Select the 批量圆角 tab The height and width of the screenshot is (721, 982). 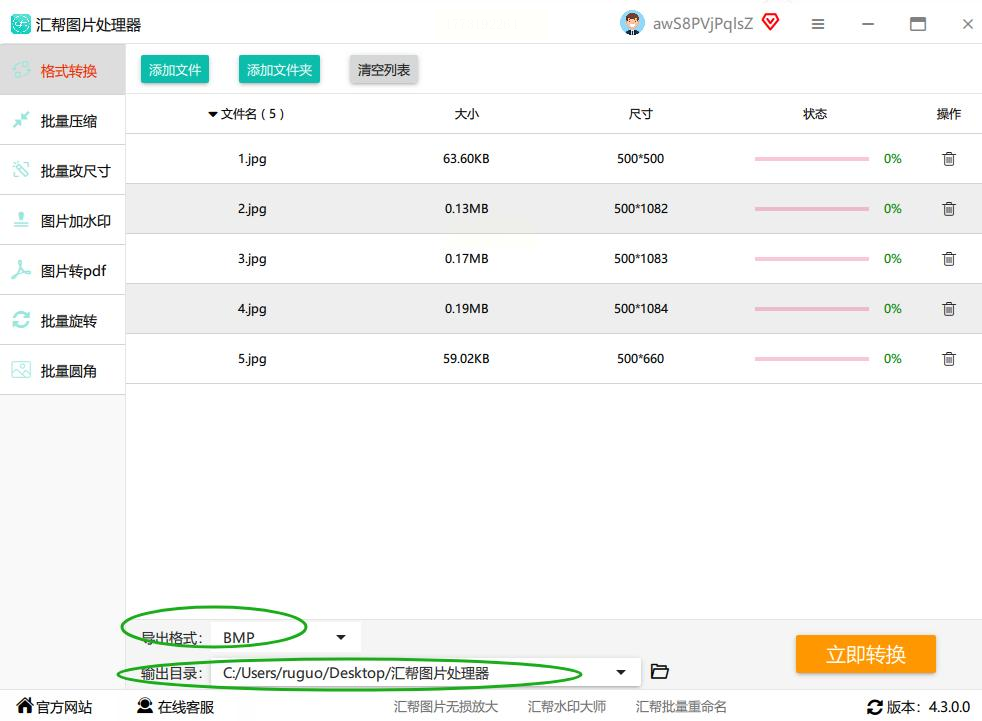pos(63,370)
